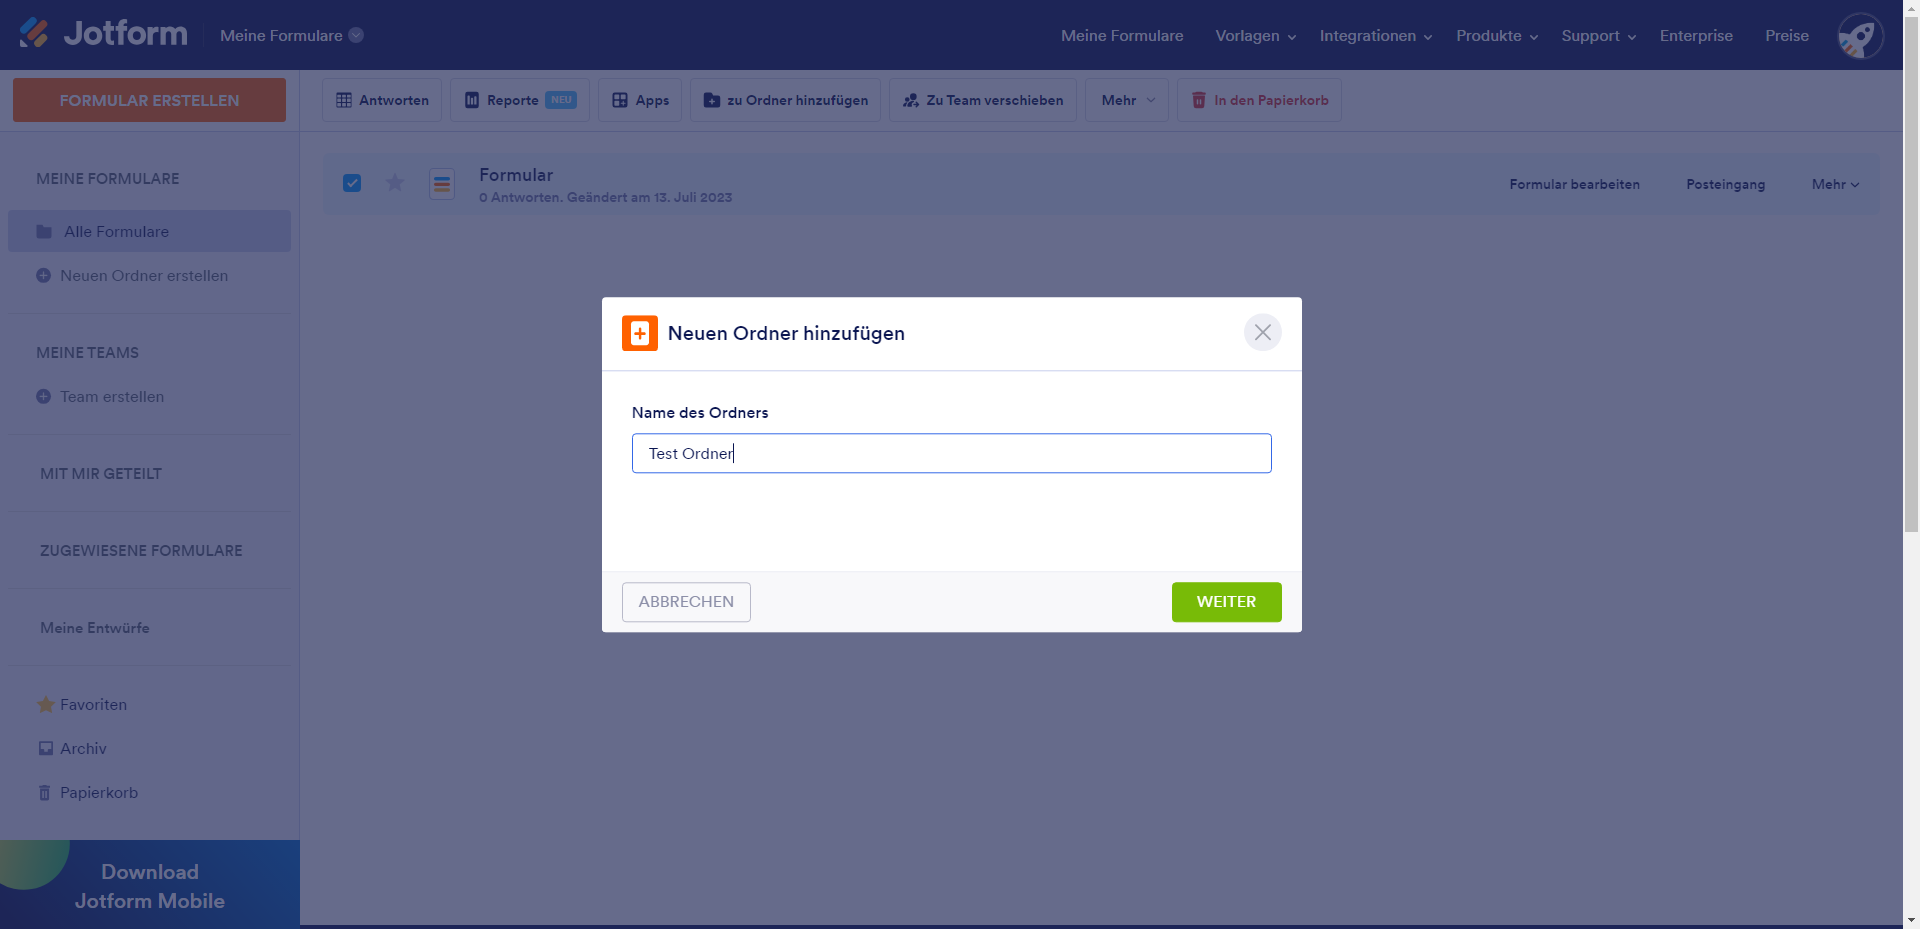
Task: Open the Preise page
Action: pyautogui.click(x=1787, y=36)
